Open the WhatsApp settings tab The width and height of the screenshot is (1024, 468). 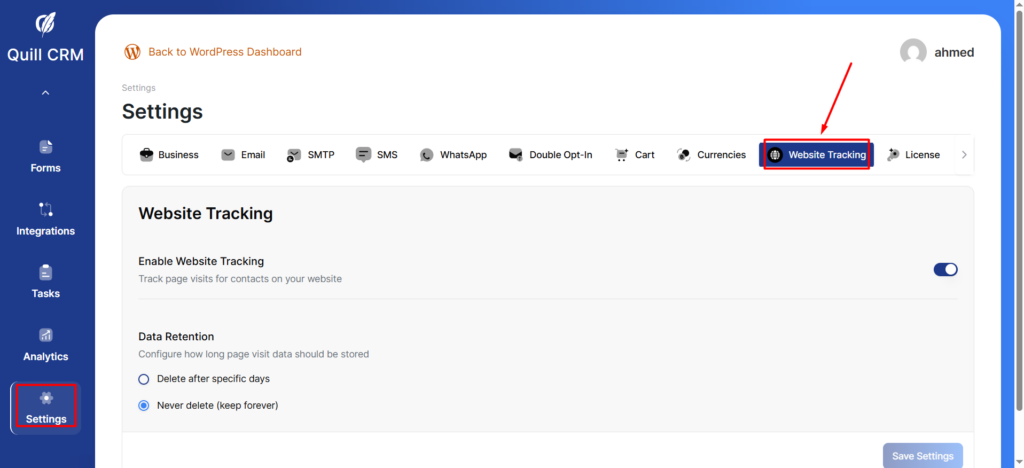tap(453, 155)
